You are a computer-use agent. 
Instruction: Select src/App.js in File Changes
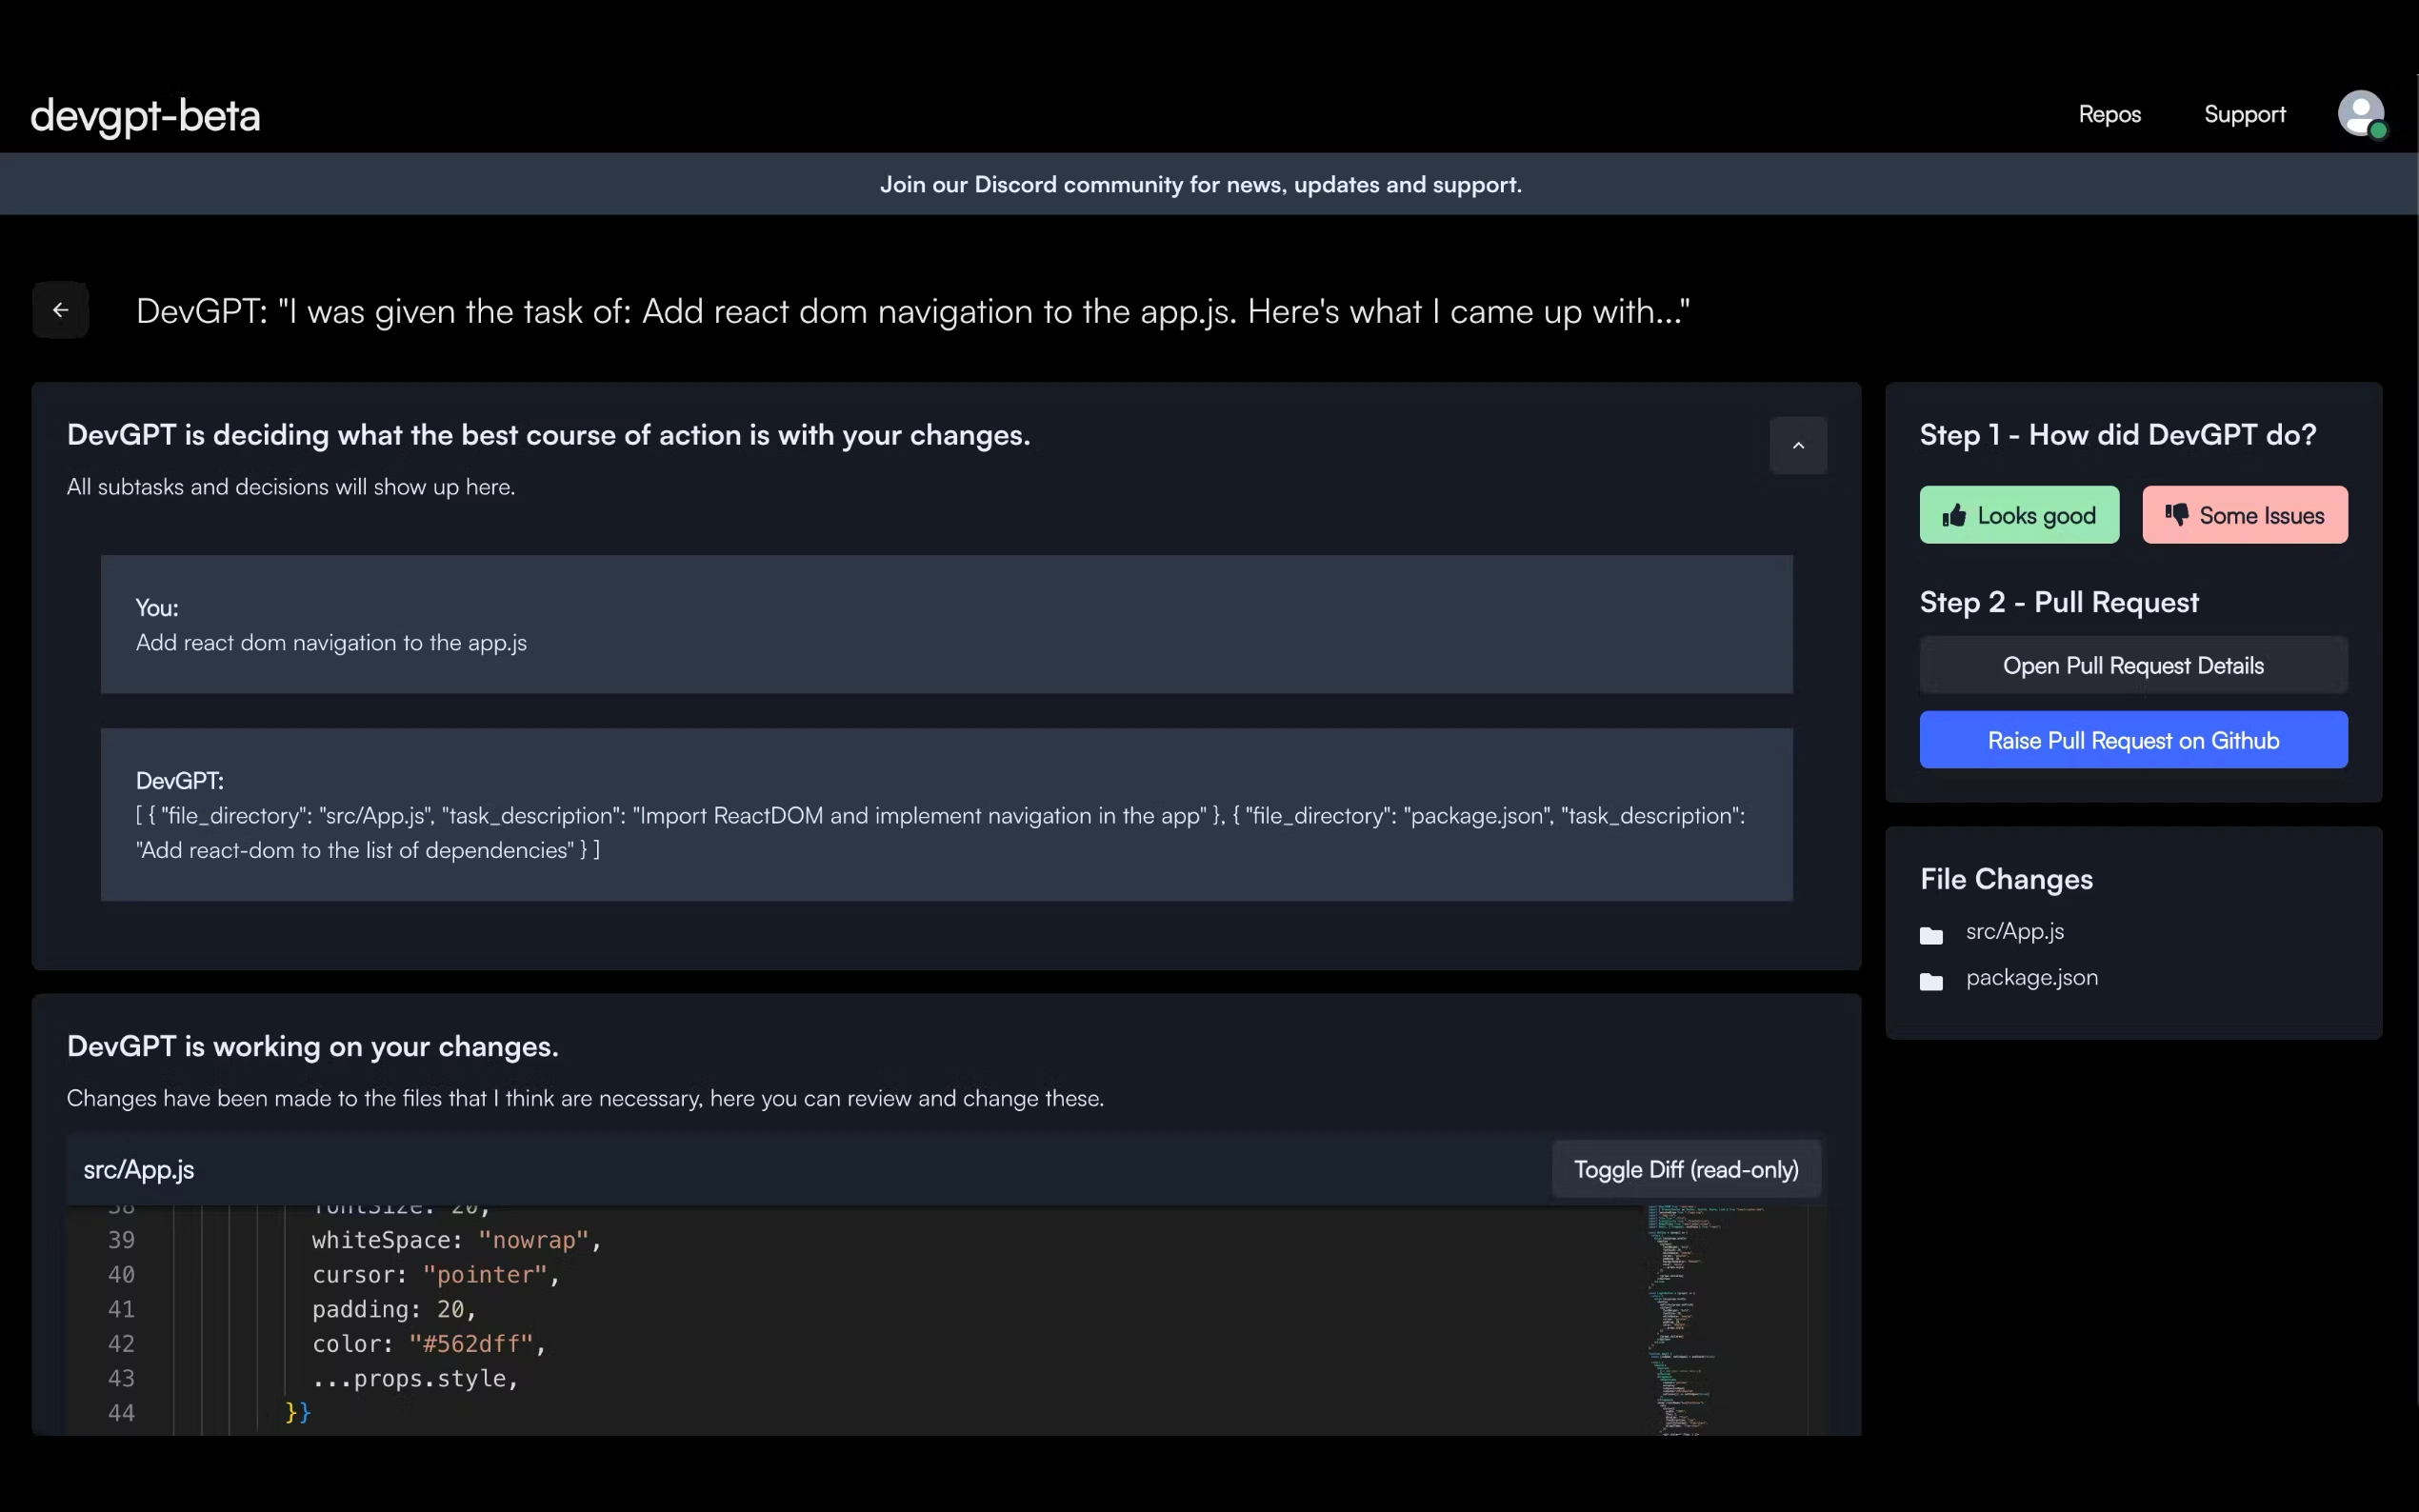(x=2014, y=931)
